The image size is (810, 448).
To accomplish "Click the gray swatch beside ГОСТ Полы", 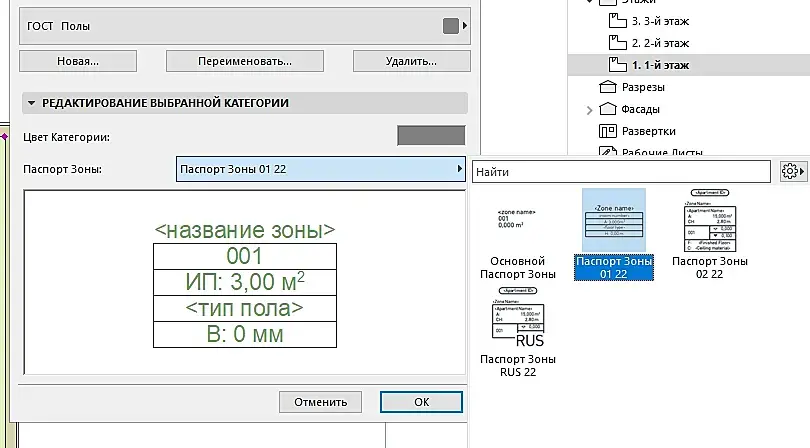I will click(x=450, y=26).
